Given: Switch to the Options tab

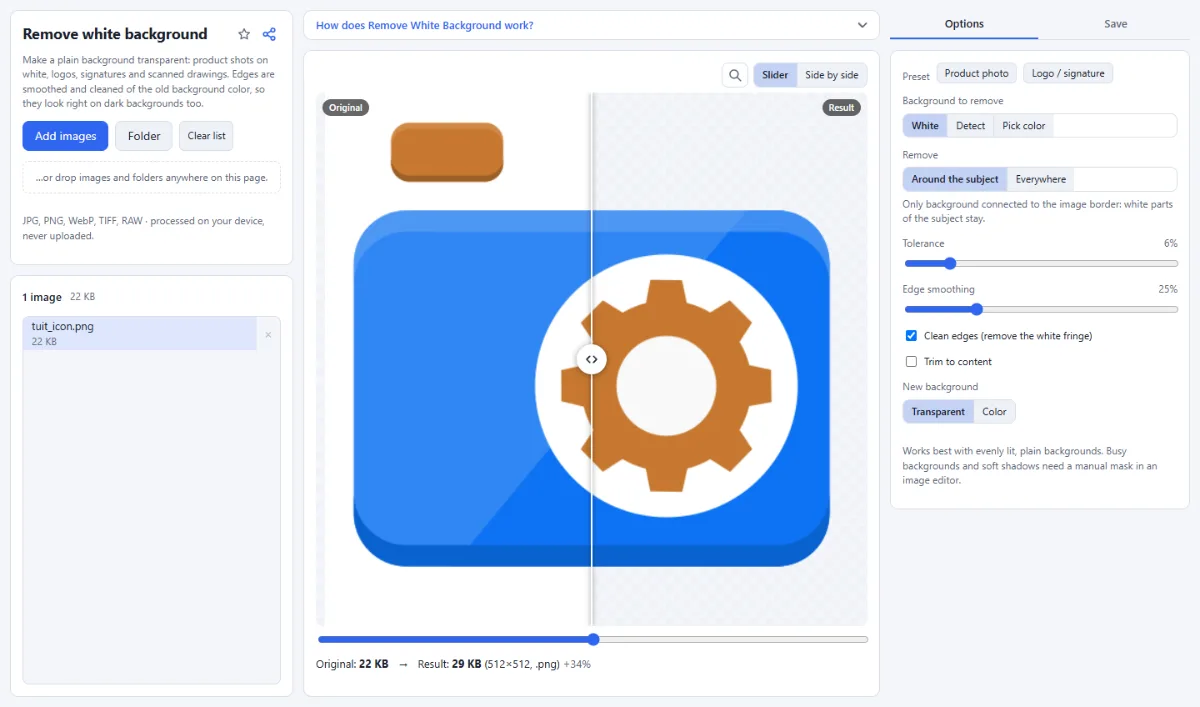Looking at the screenshot, I should tap(964, 24).
